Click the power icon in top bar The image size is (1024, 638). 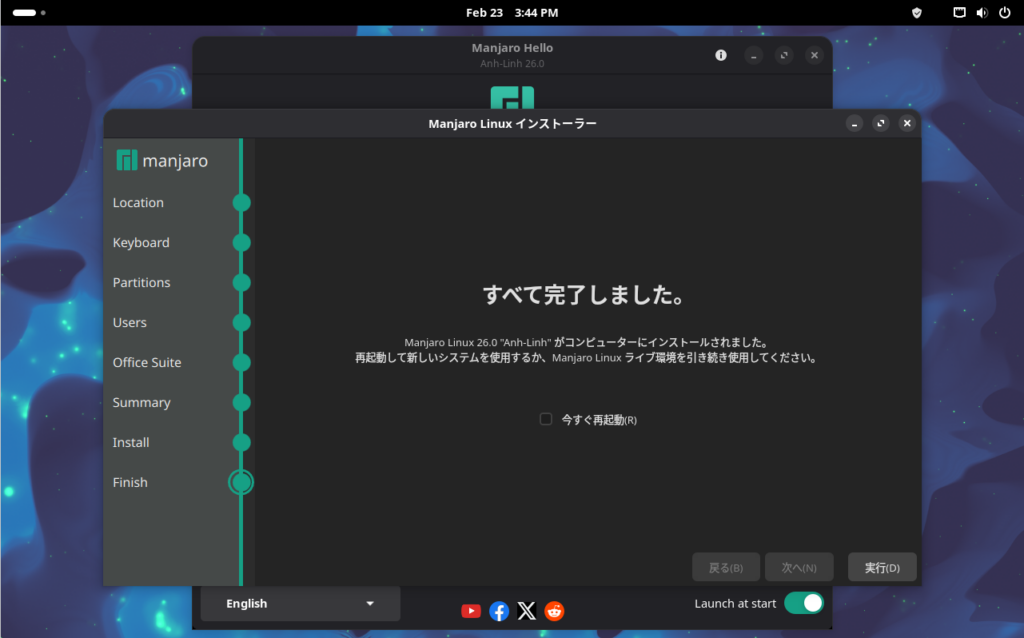(x=1004, y=13)
